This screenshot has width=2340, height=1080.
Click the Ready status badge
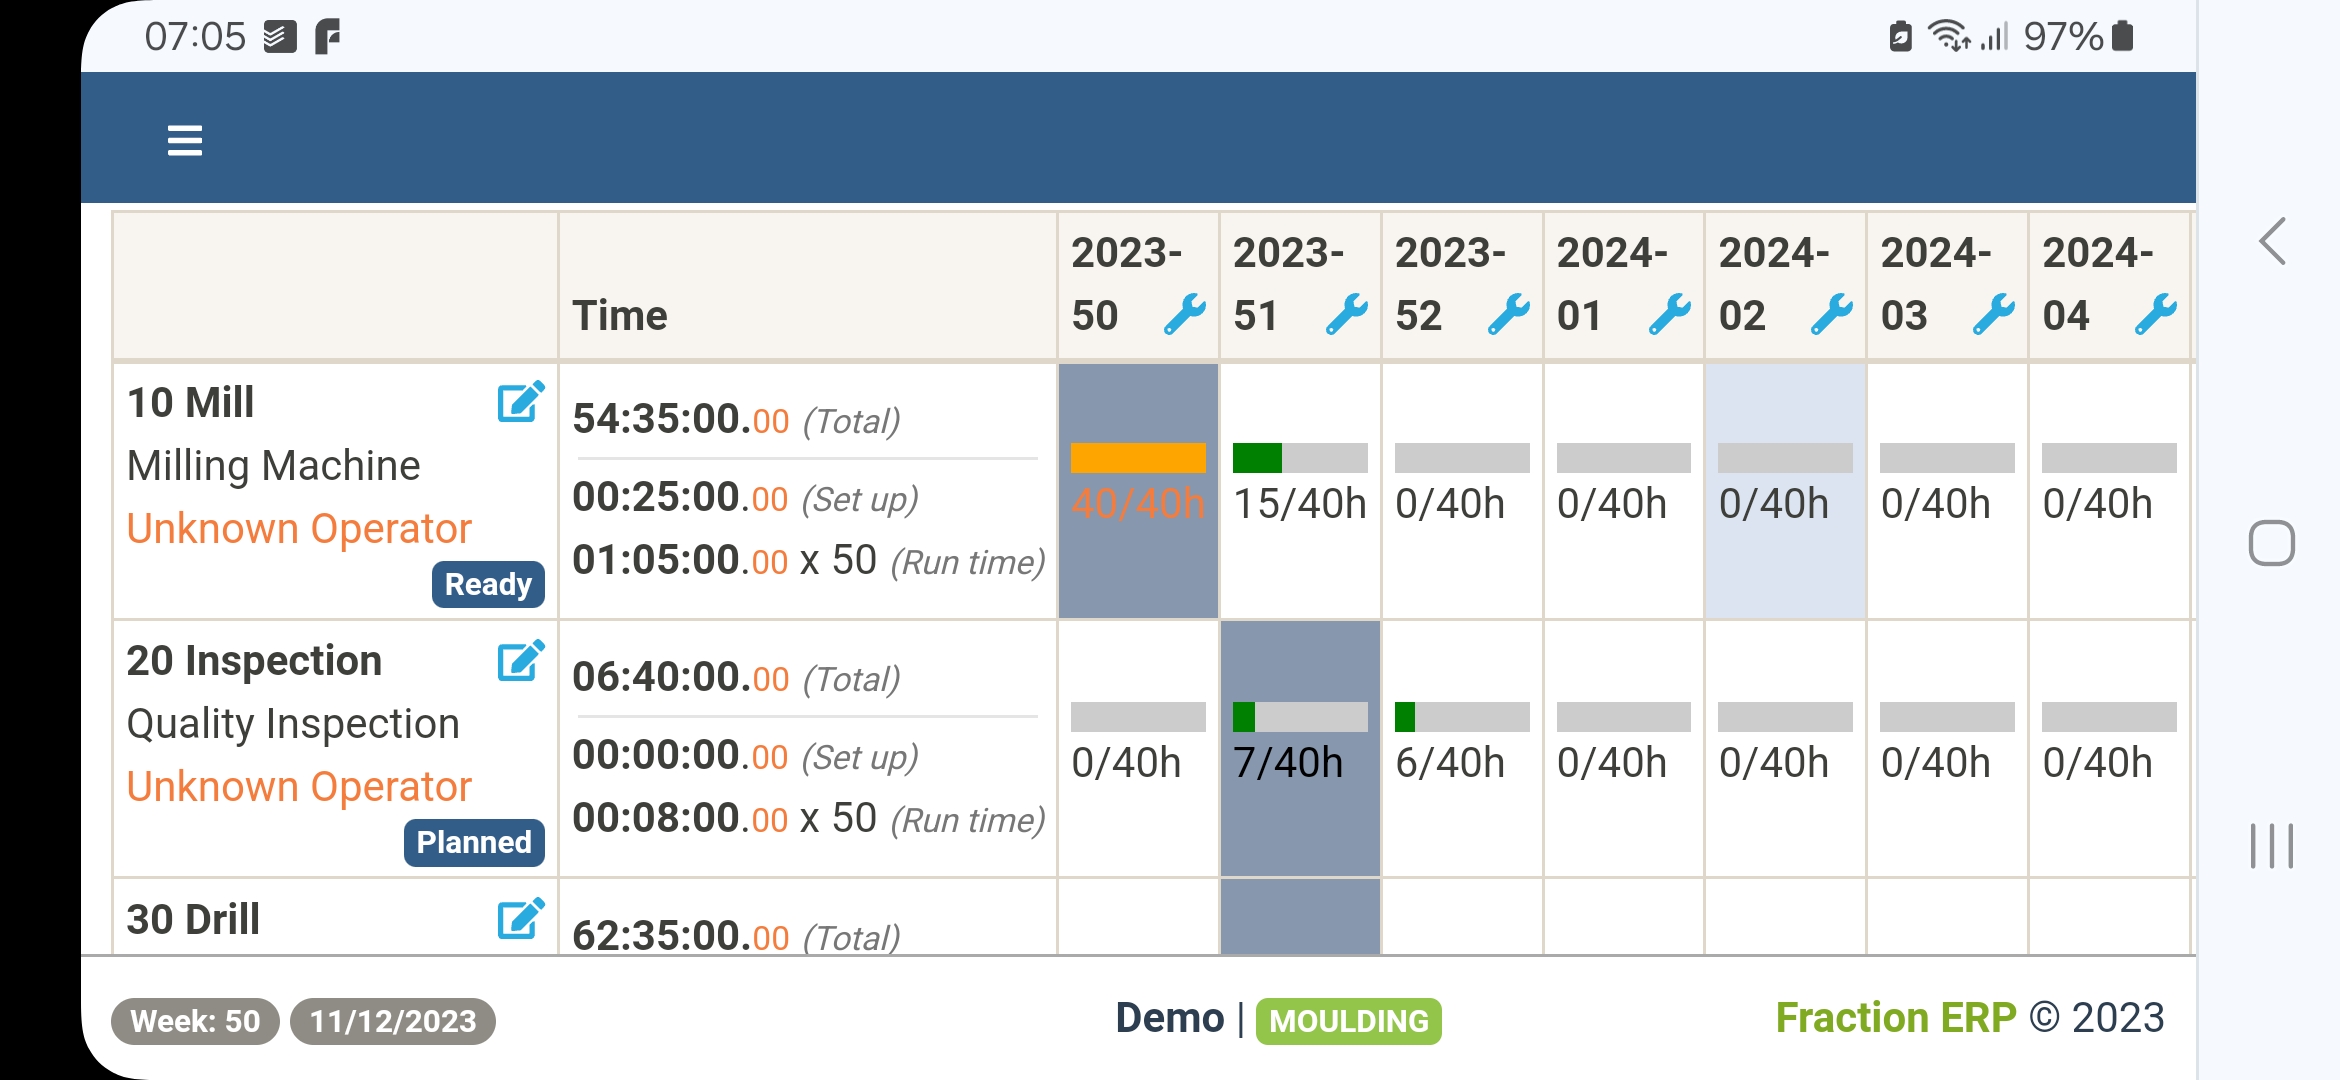[x=488, y=584]
